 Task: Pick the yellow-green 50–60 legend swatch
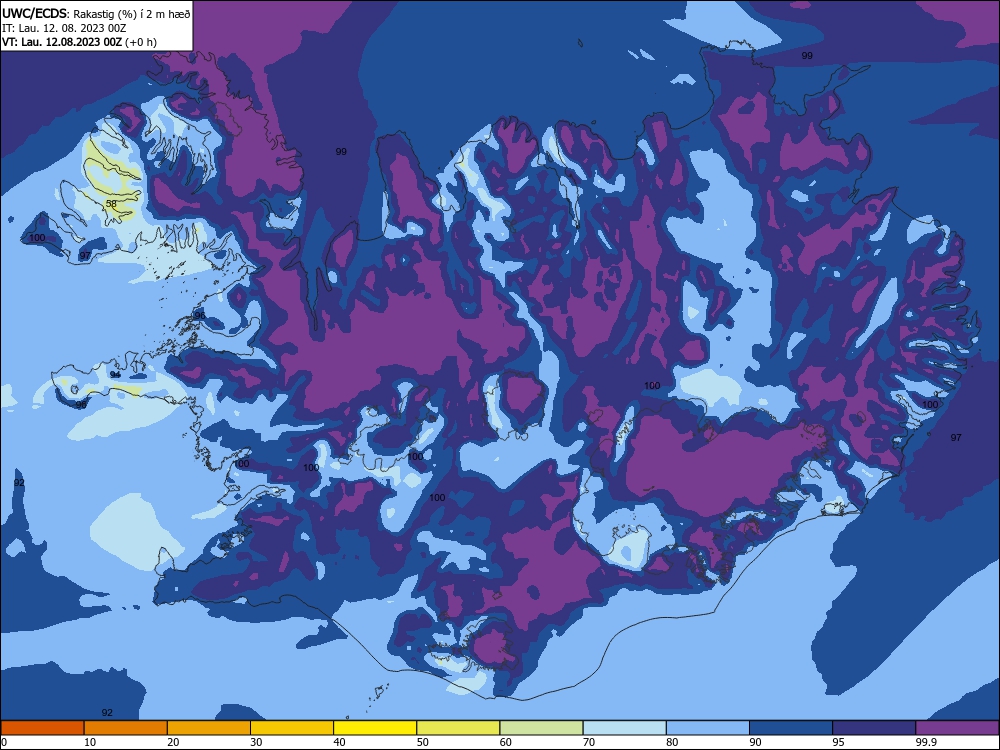pyautogui.click(x=458, y=728)
